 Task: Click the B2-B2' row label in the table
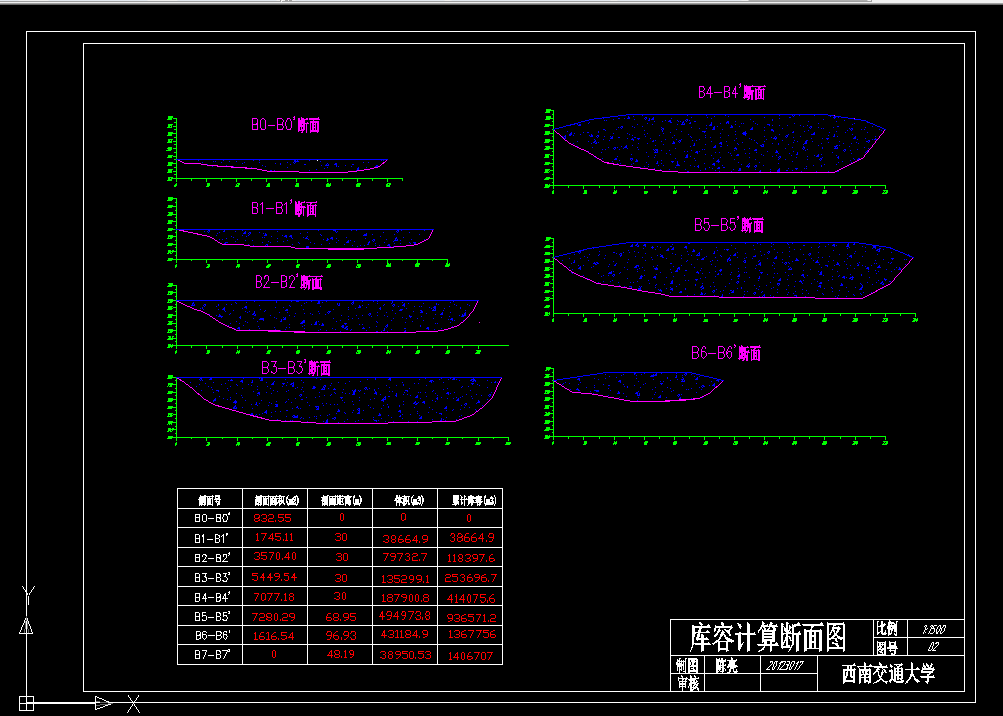(212, 557)
